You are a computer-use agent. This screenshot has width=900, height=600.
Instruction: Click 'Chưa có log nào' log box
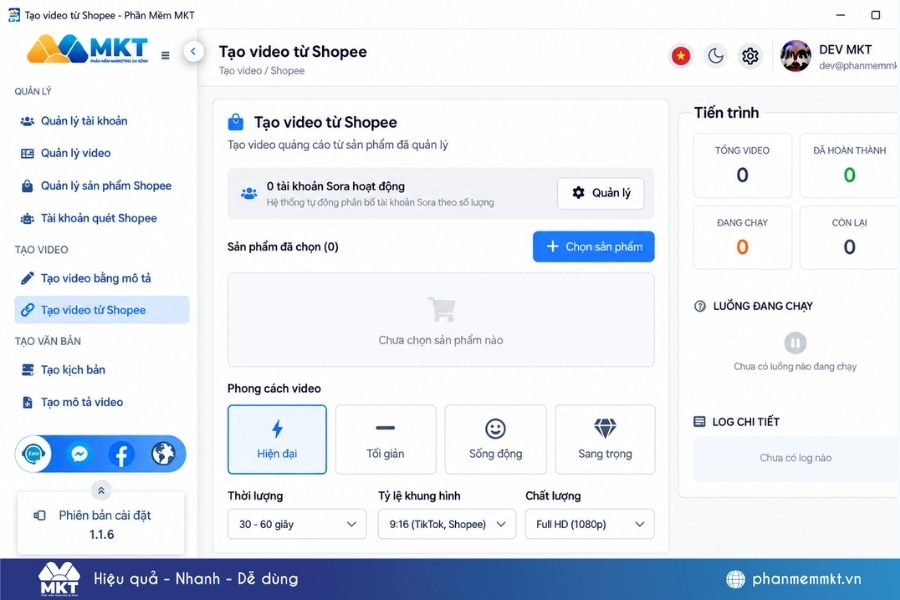click(x=796, y=458)
